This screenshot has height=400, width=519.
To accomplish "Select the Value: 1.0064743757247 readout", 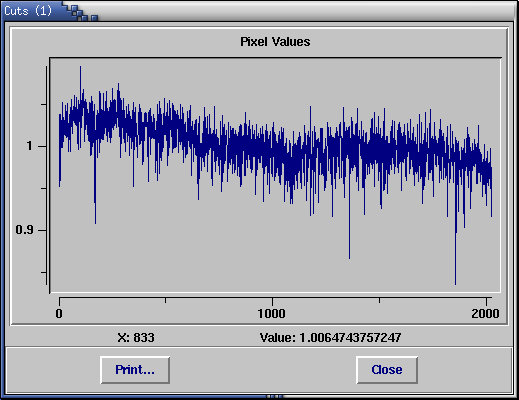I will point(330,338).
